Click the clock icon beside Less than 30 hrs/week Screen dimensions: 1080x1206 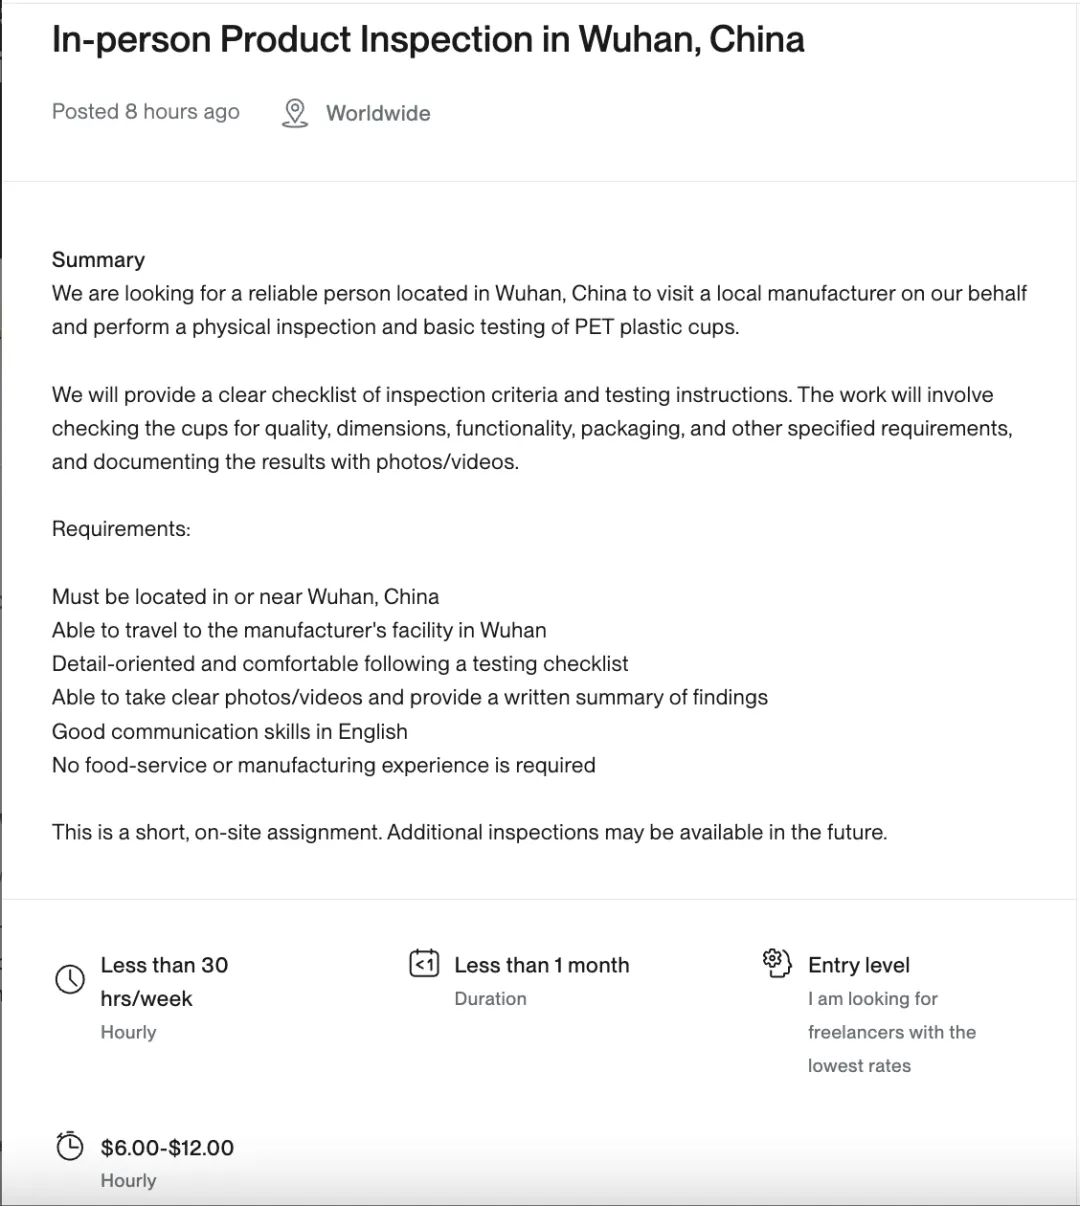tap(70, 979)
